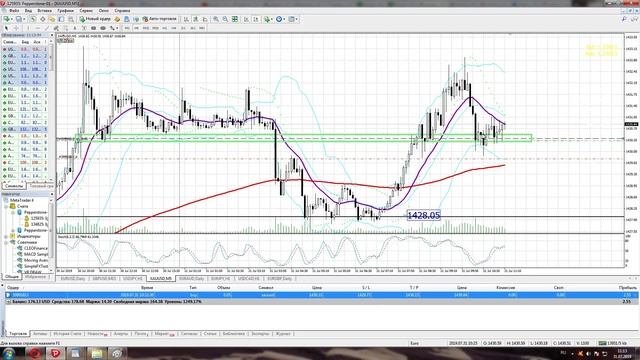Open the USDCAD,H1 chart tab
This screenshot has height=360, width=640.
pos(249,278)
